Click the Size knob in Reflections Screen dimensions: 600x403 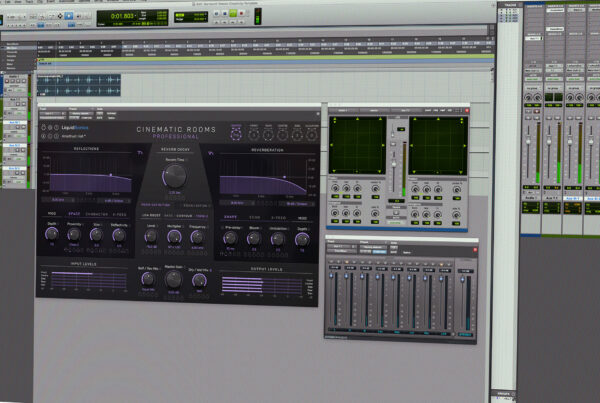pyautogui.click(x=96, y=235)
